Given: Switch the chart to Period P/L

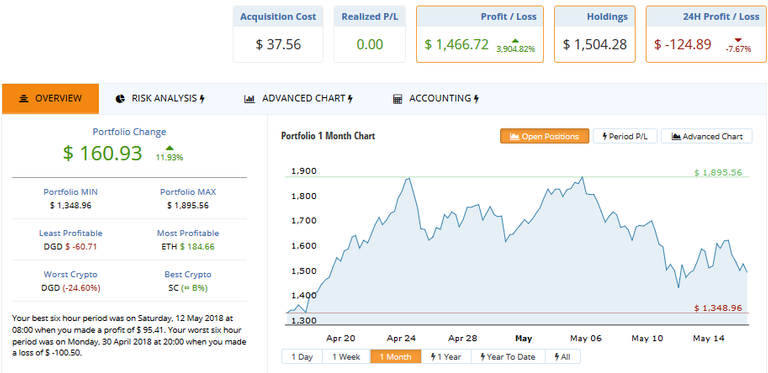Looking at the screenshot, I should tap(625, 137).
